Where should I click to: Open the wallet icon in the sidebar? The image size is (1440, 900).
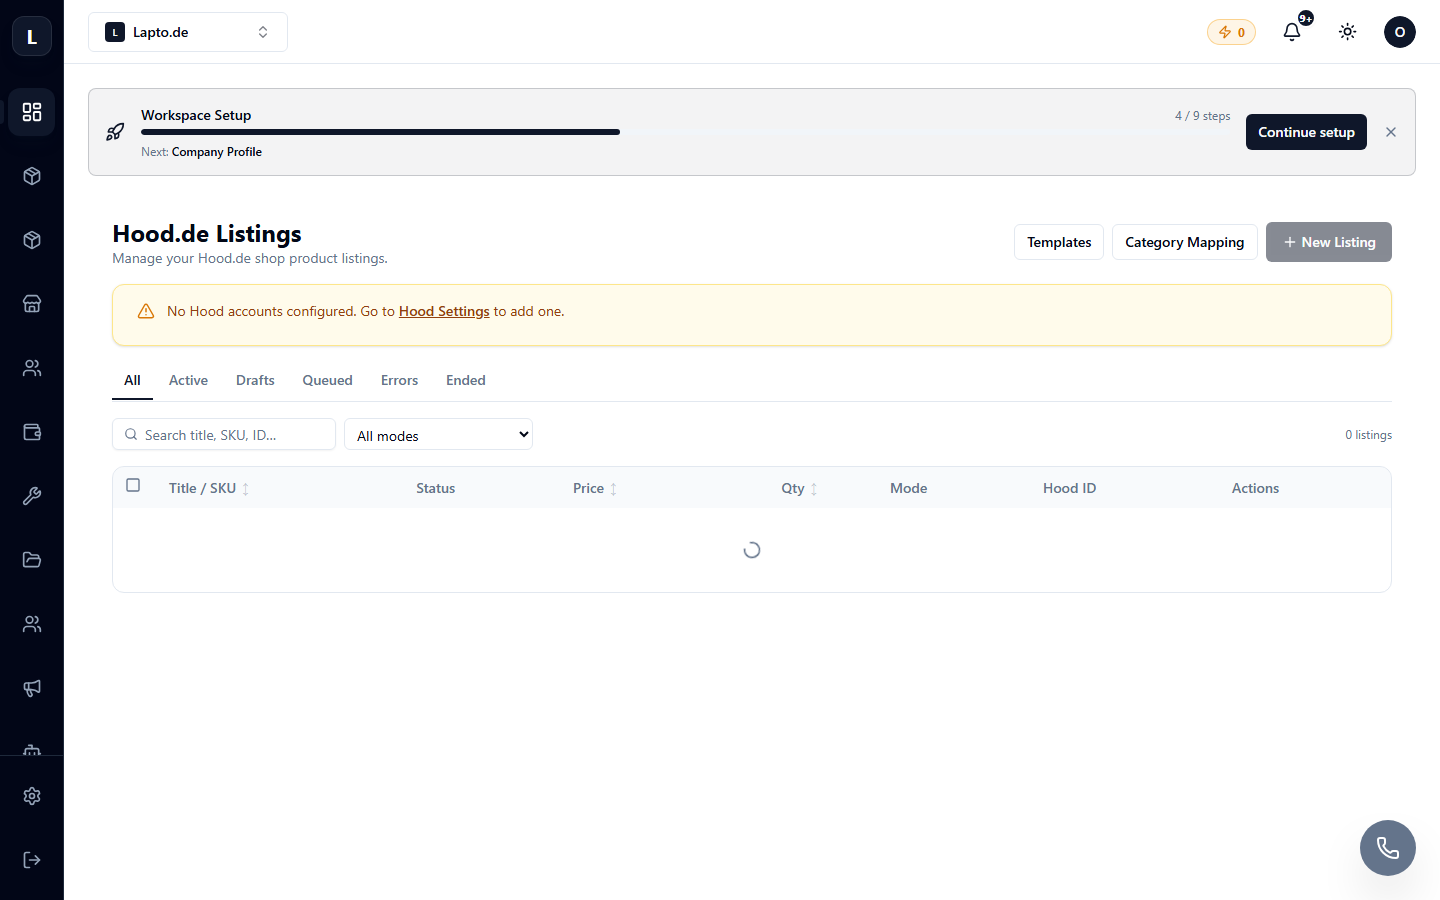(x=32, y=432)
